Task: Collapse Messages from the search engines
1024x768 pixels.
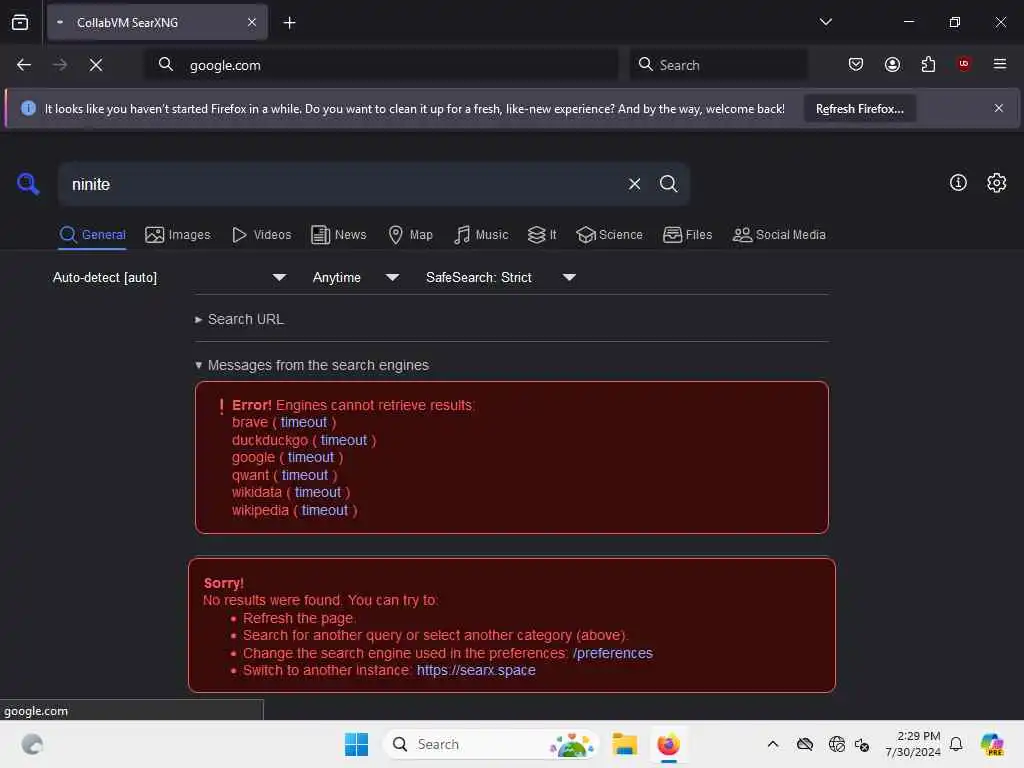Action: tap(312, 365)
